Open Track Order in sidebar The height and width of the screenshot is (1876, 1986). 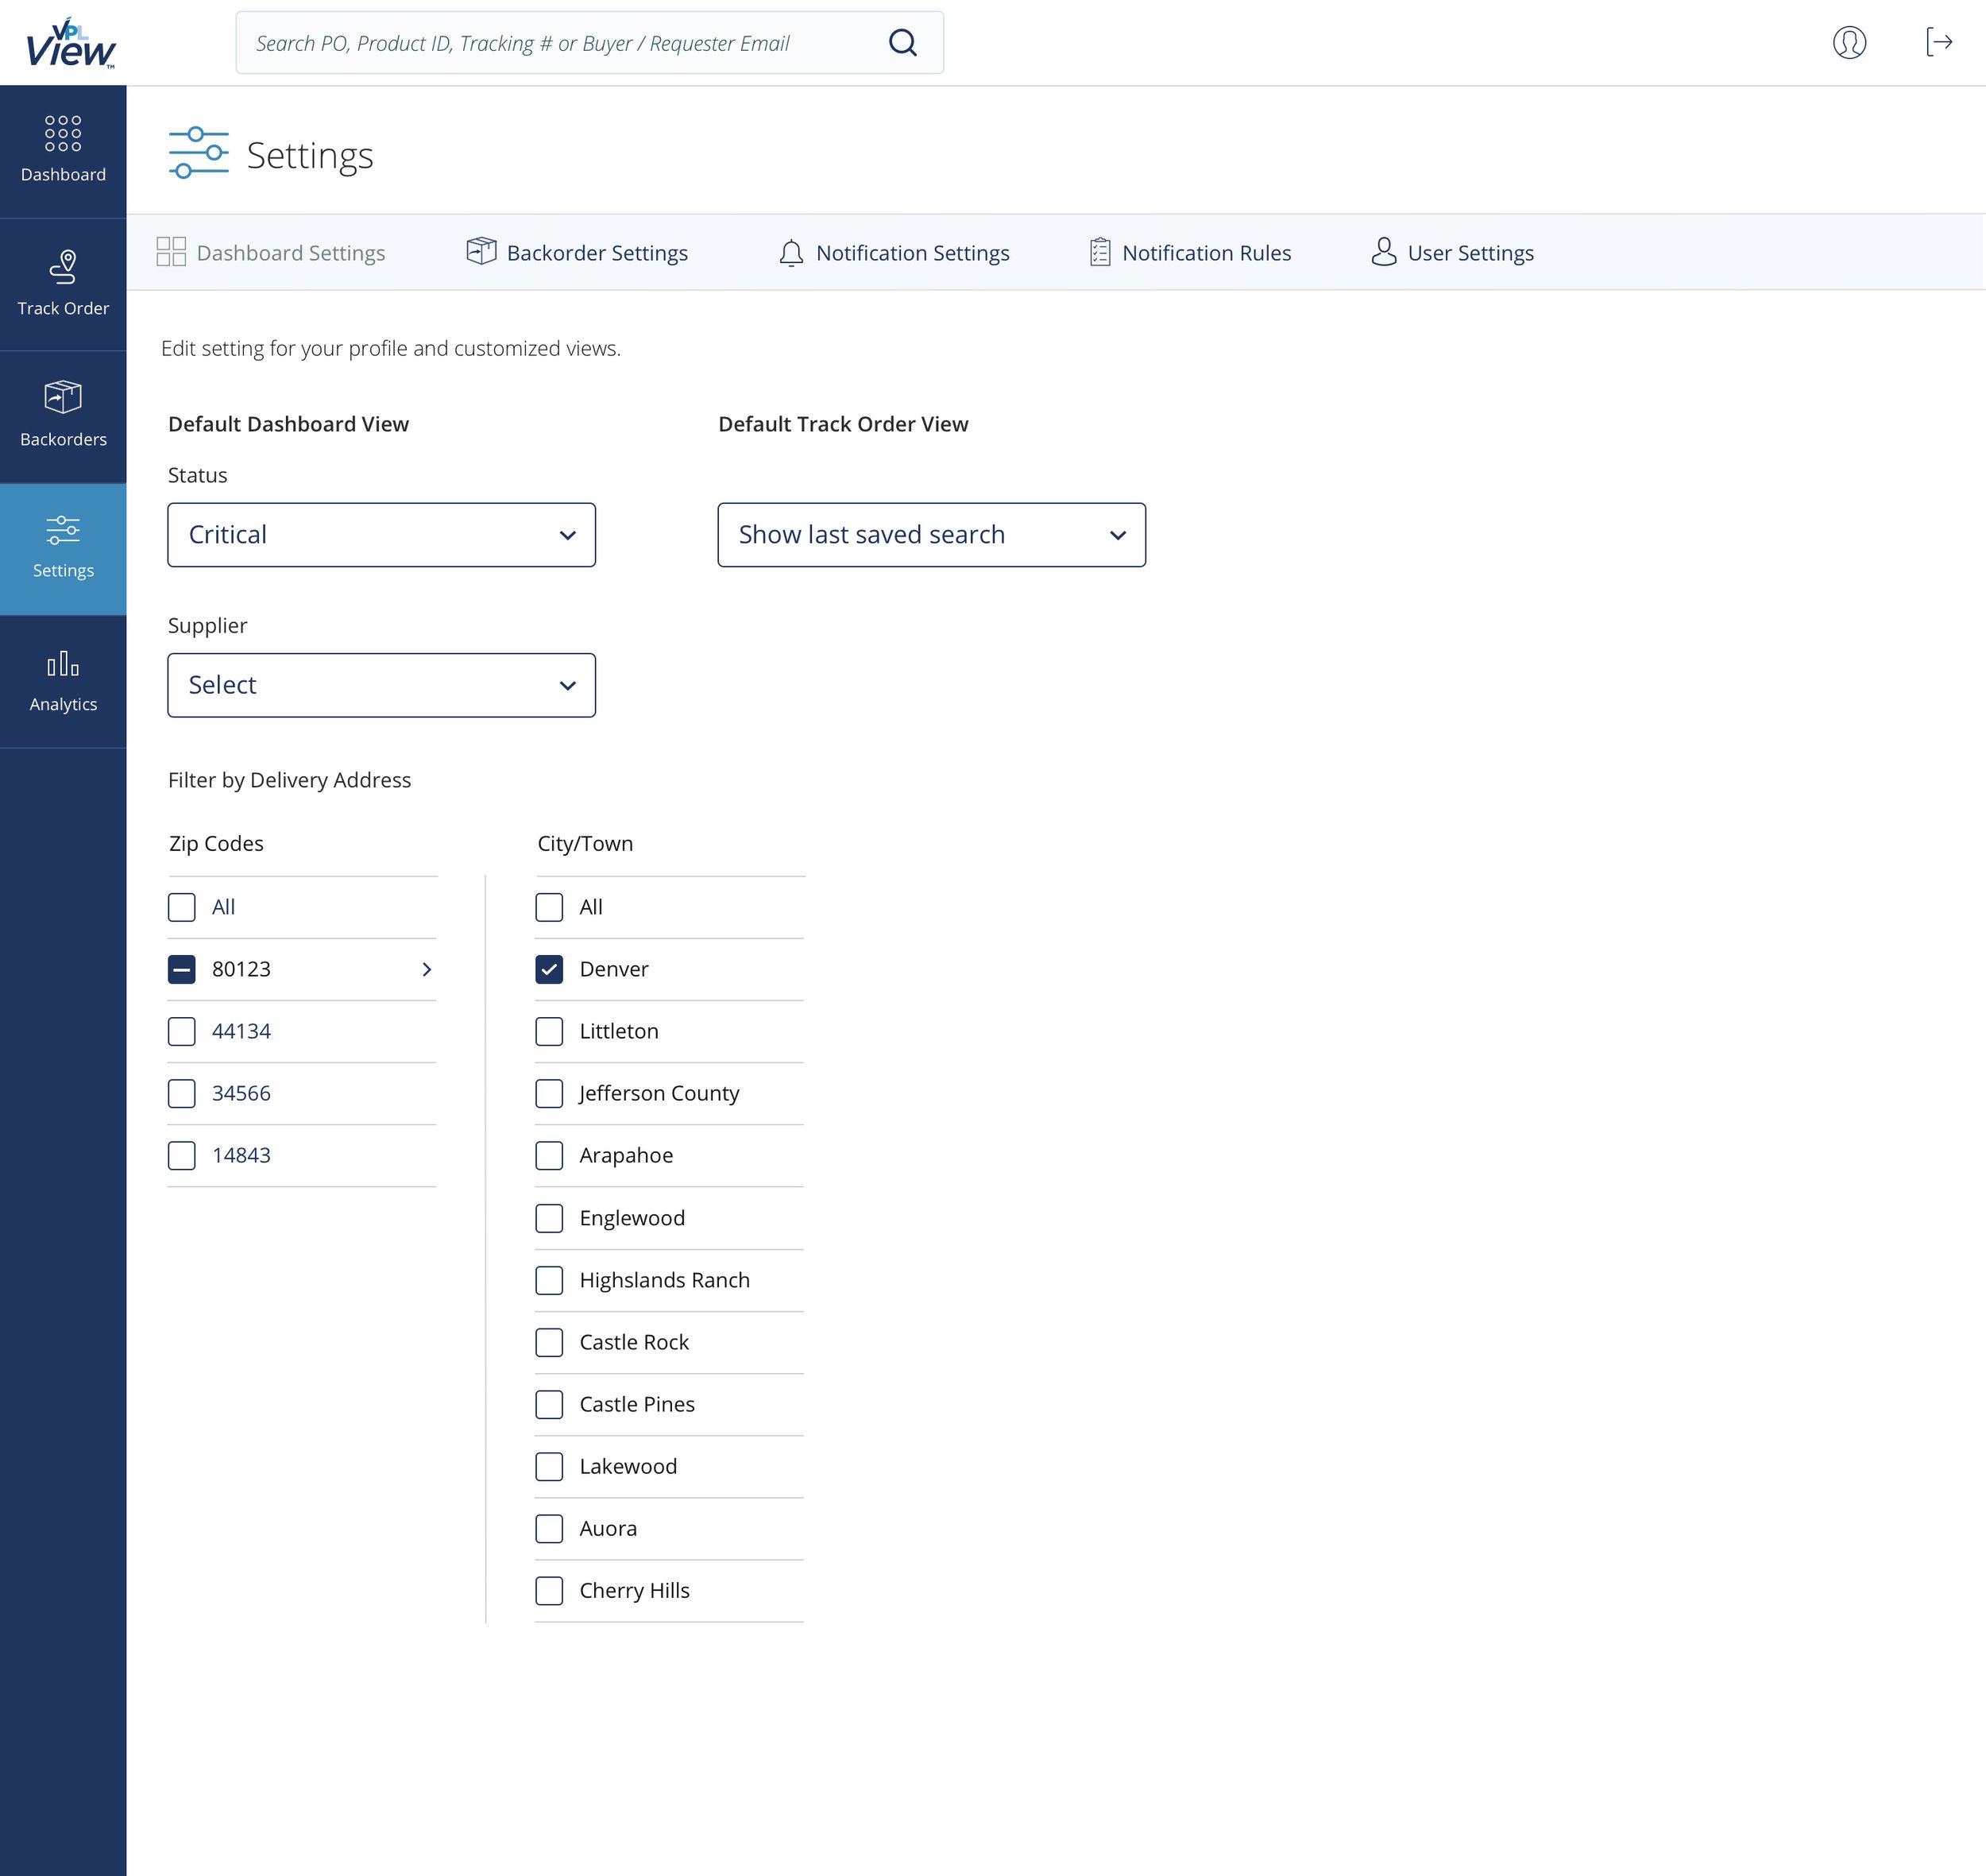point(63,284)
